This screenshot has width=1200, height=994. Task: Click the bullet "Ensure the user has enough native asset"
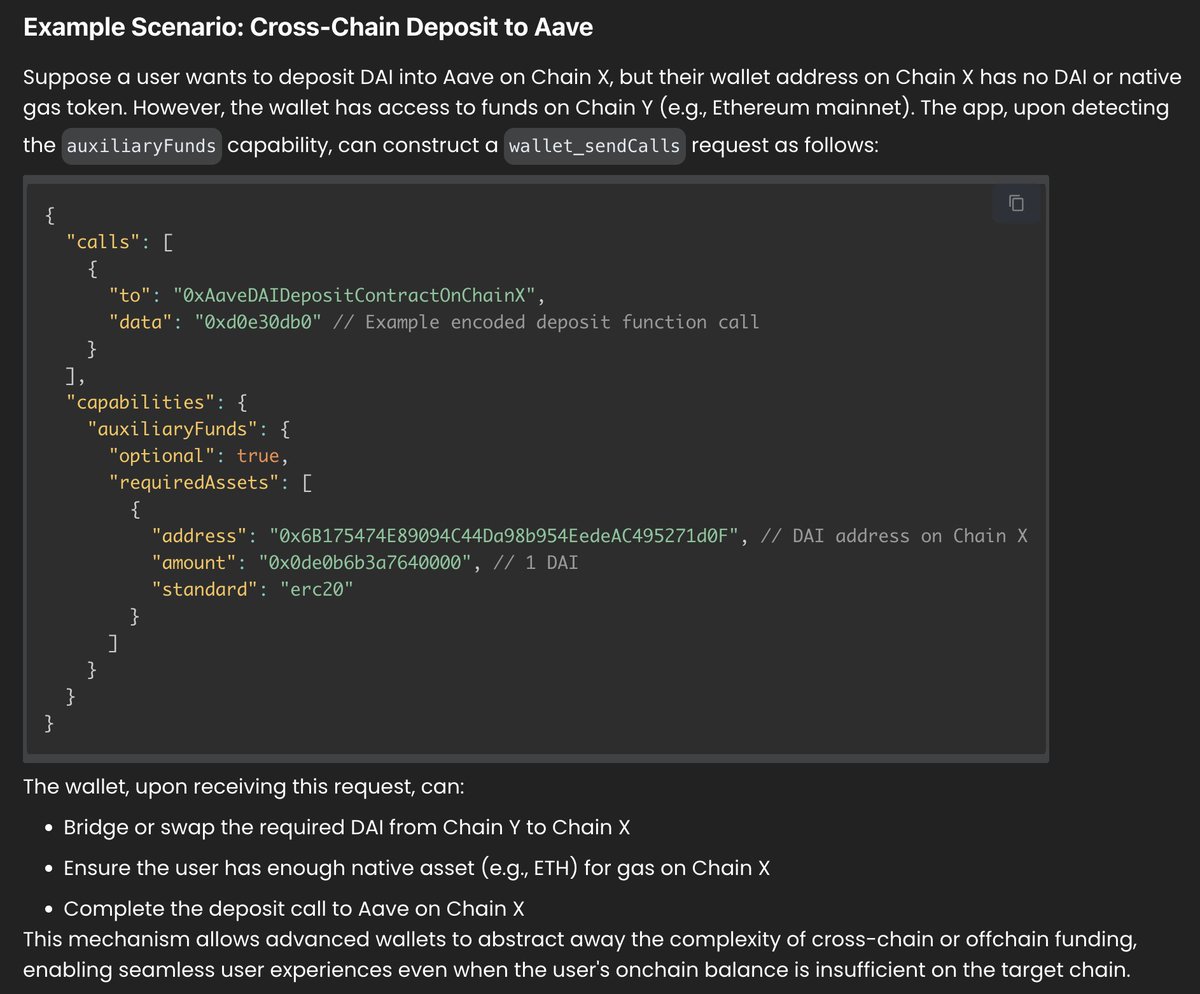(416, 868)
